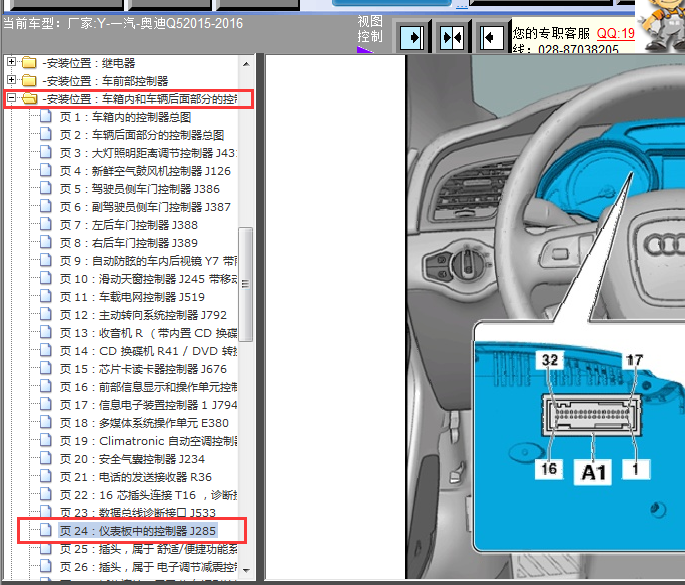Viewport: 685px width, 585px height.
Task: Click the page icon beside 页 24
Action: [x=45, y=530]
